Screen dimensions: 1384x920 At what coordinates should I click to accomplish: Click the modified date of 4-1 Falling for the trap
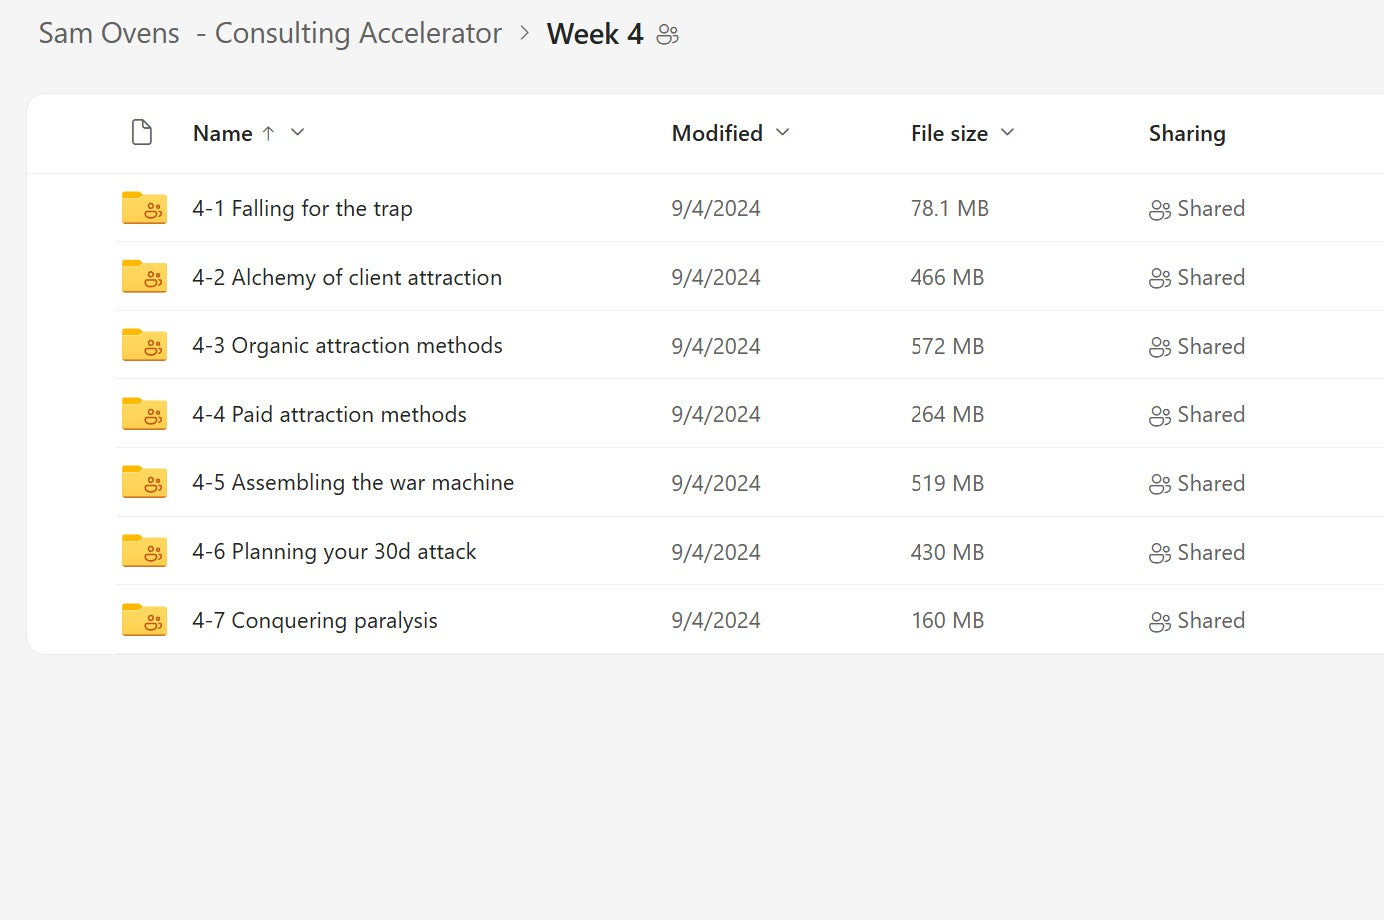(x=716, y=208)
